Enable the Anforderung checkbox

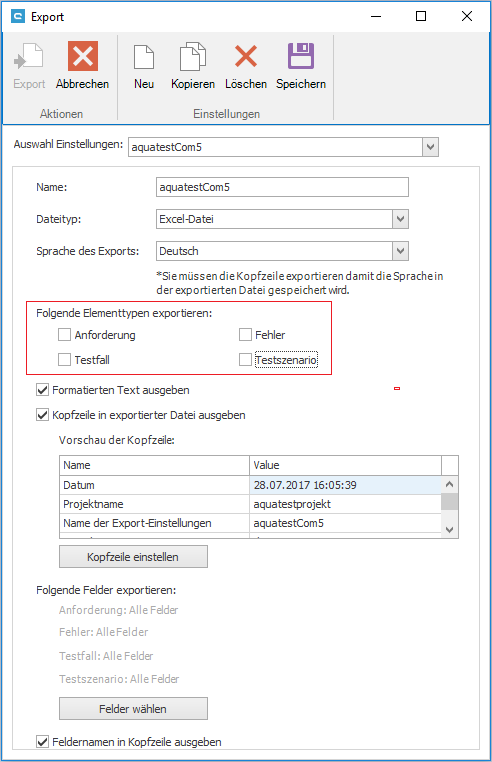pyautogui.click(x=64, y=335)
